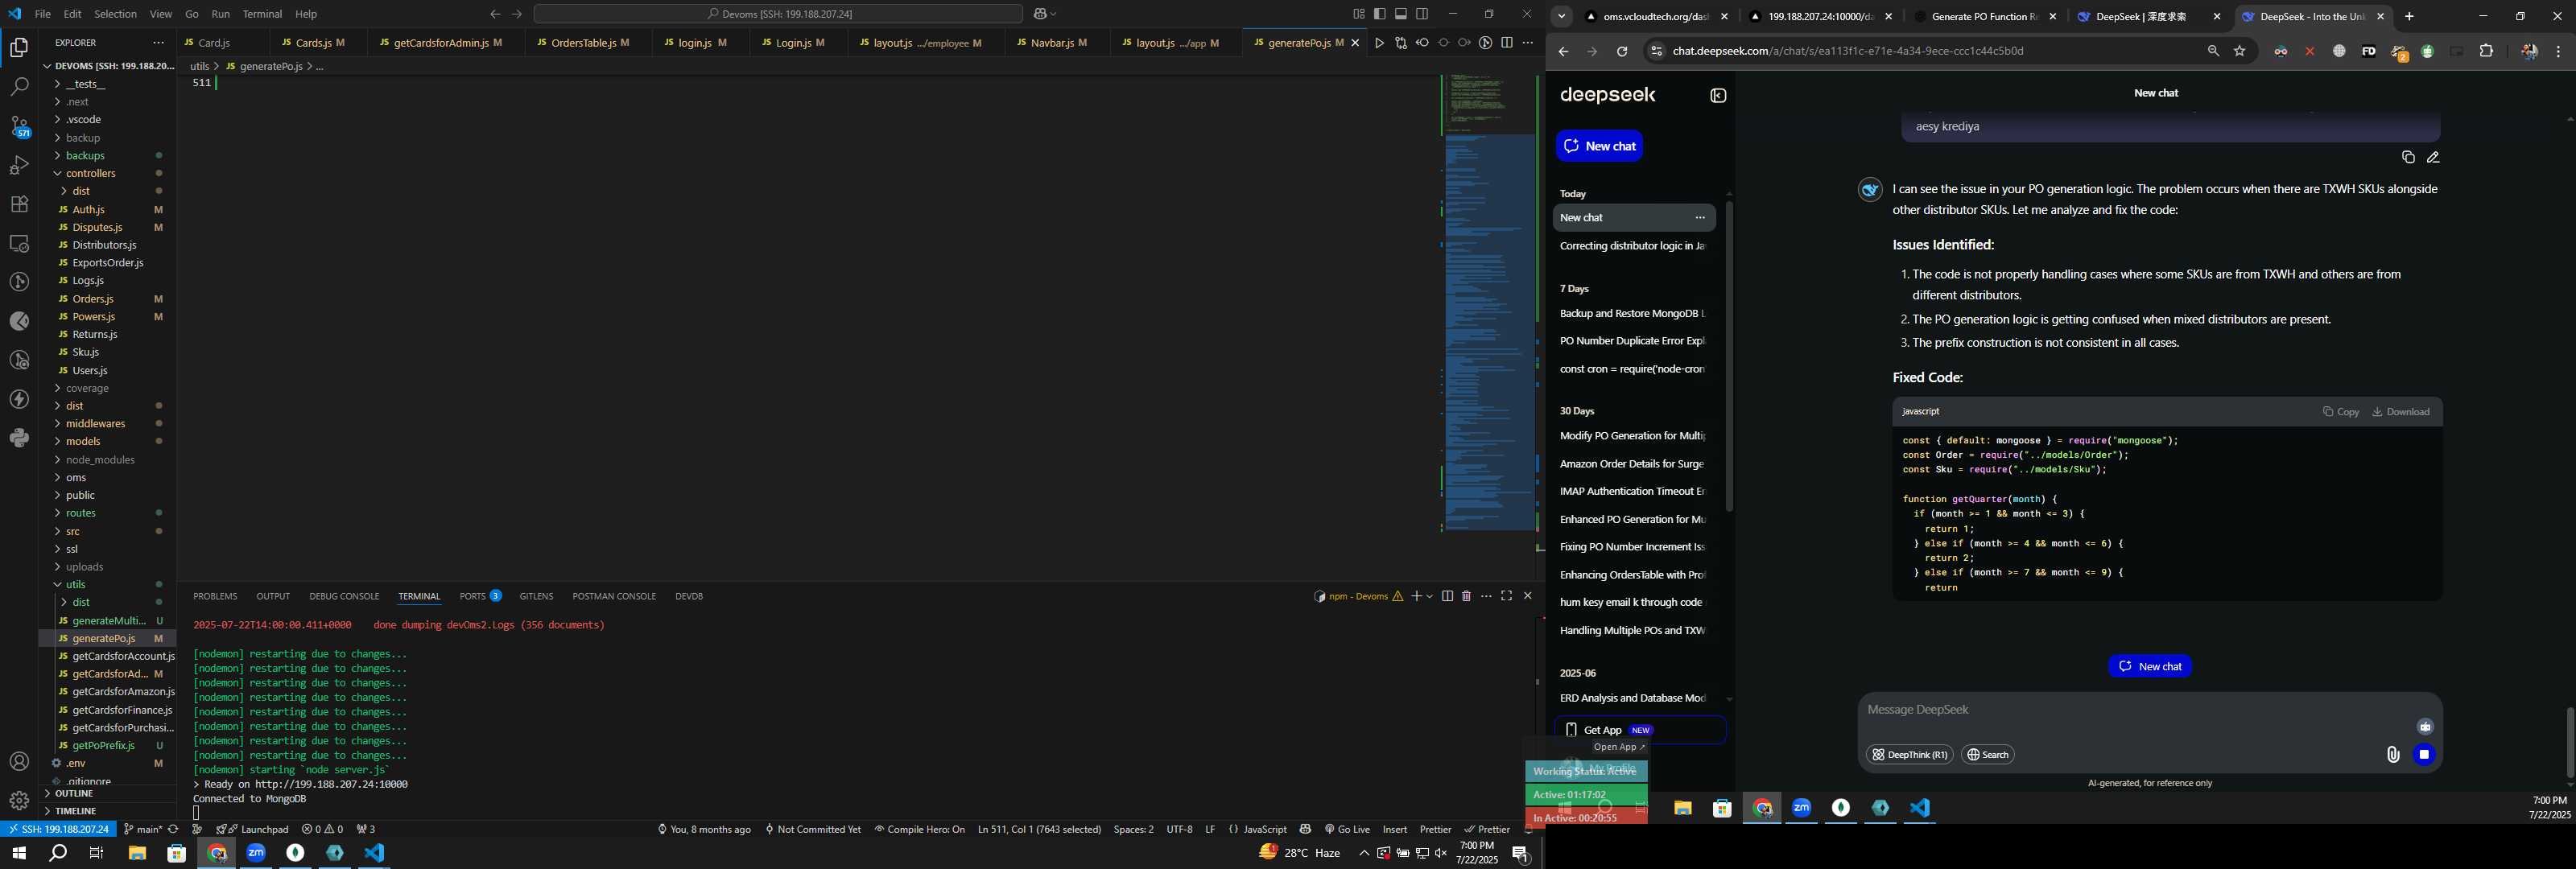
Task: Open Source Control view with 571 badge
Action: (x=19, y=126)
